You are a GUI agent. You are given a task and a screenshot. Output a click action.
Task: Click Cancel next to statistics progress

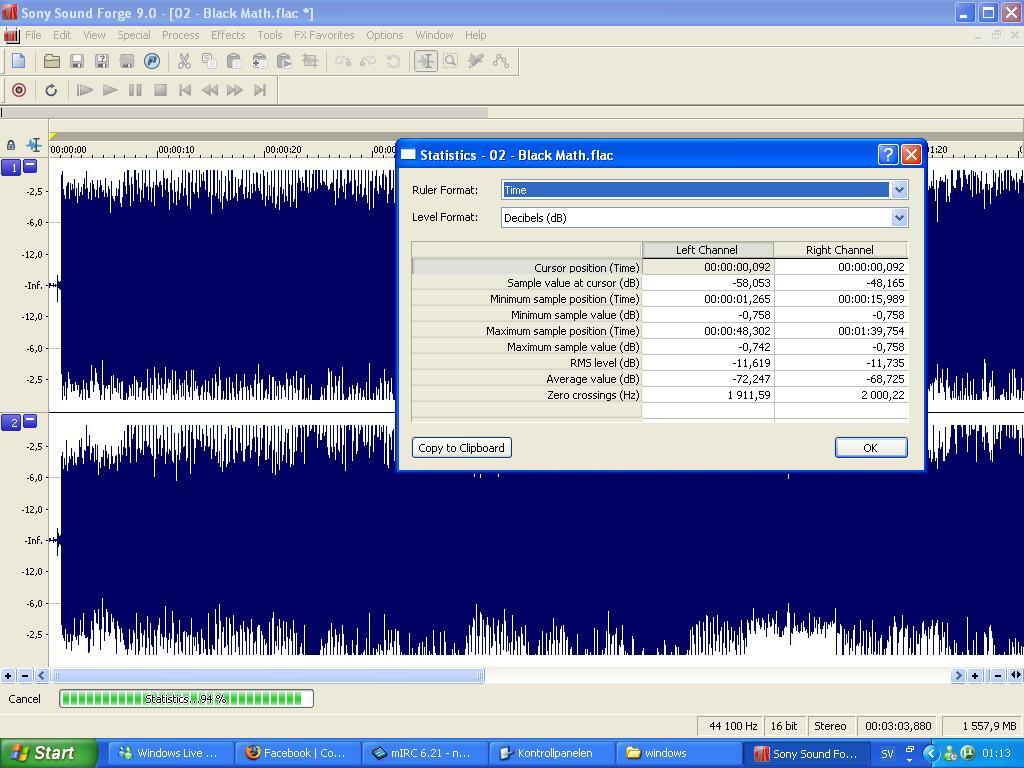(x=24, y=699)
